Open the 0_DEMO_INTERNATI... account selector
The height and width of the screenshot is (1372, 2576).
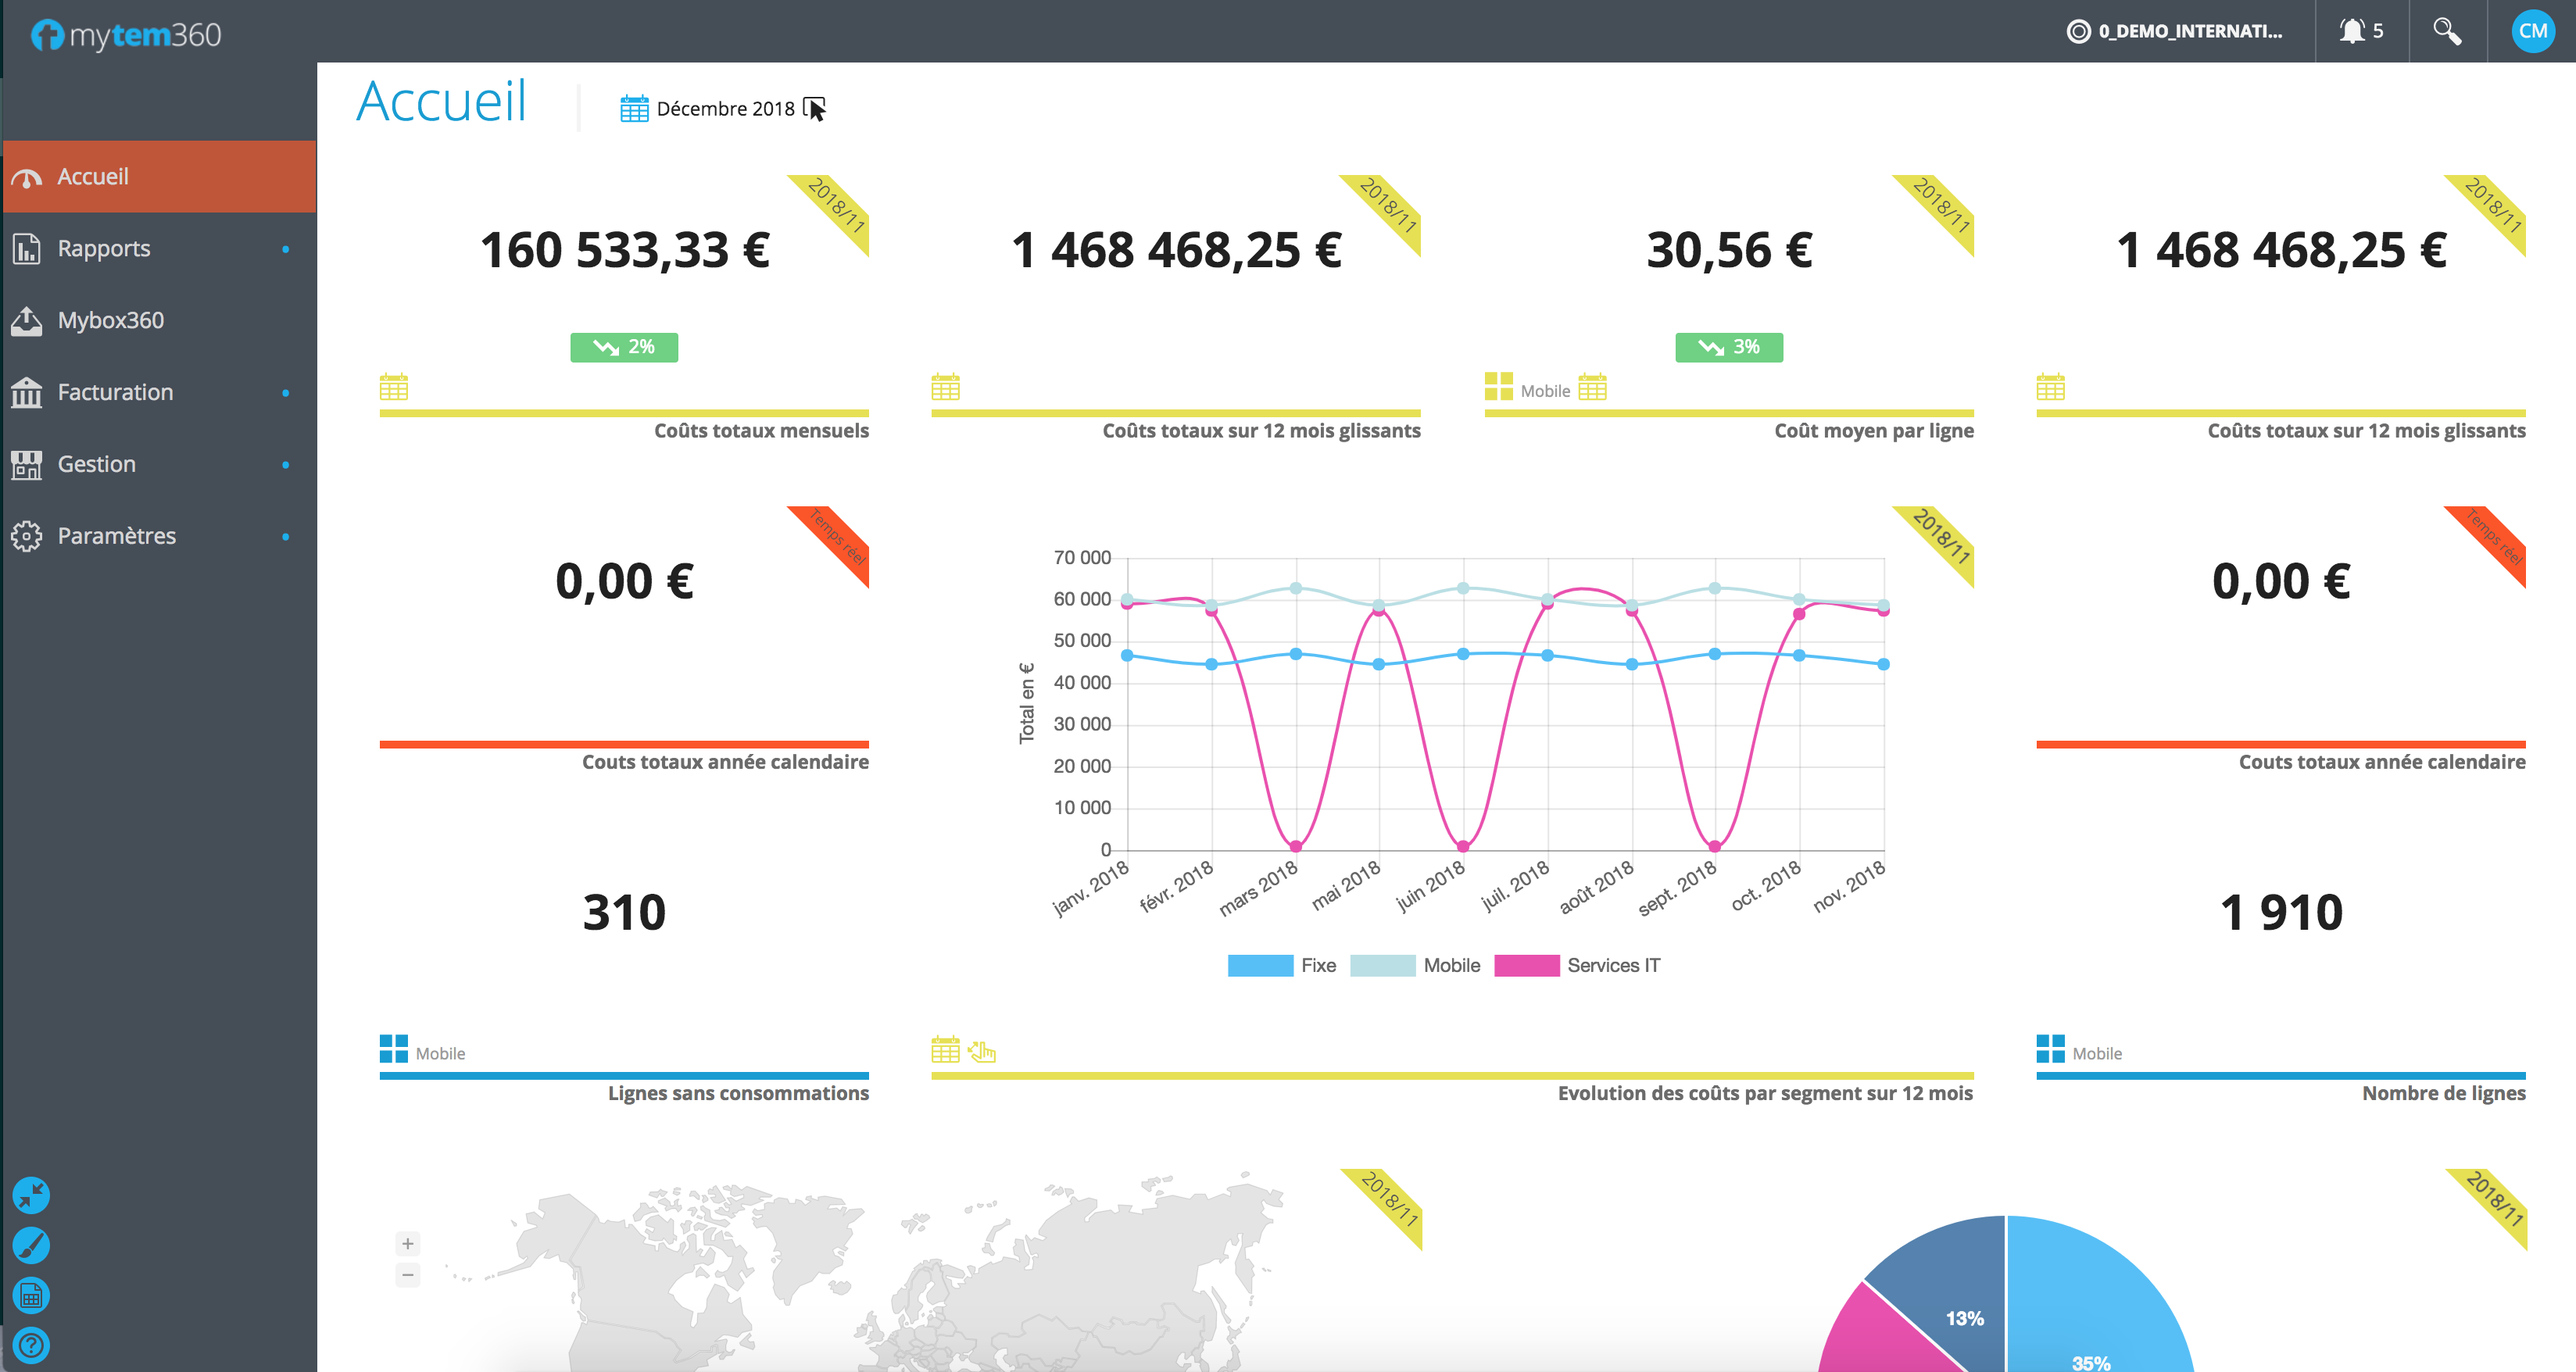tap(2175, 31)
